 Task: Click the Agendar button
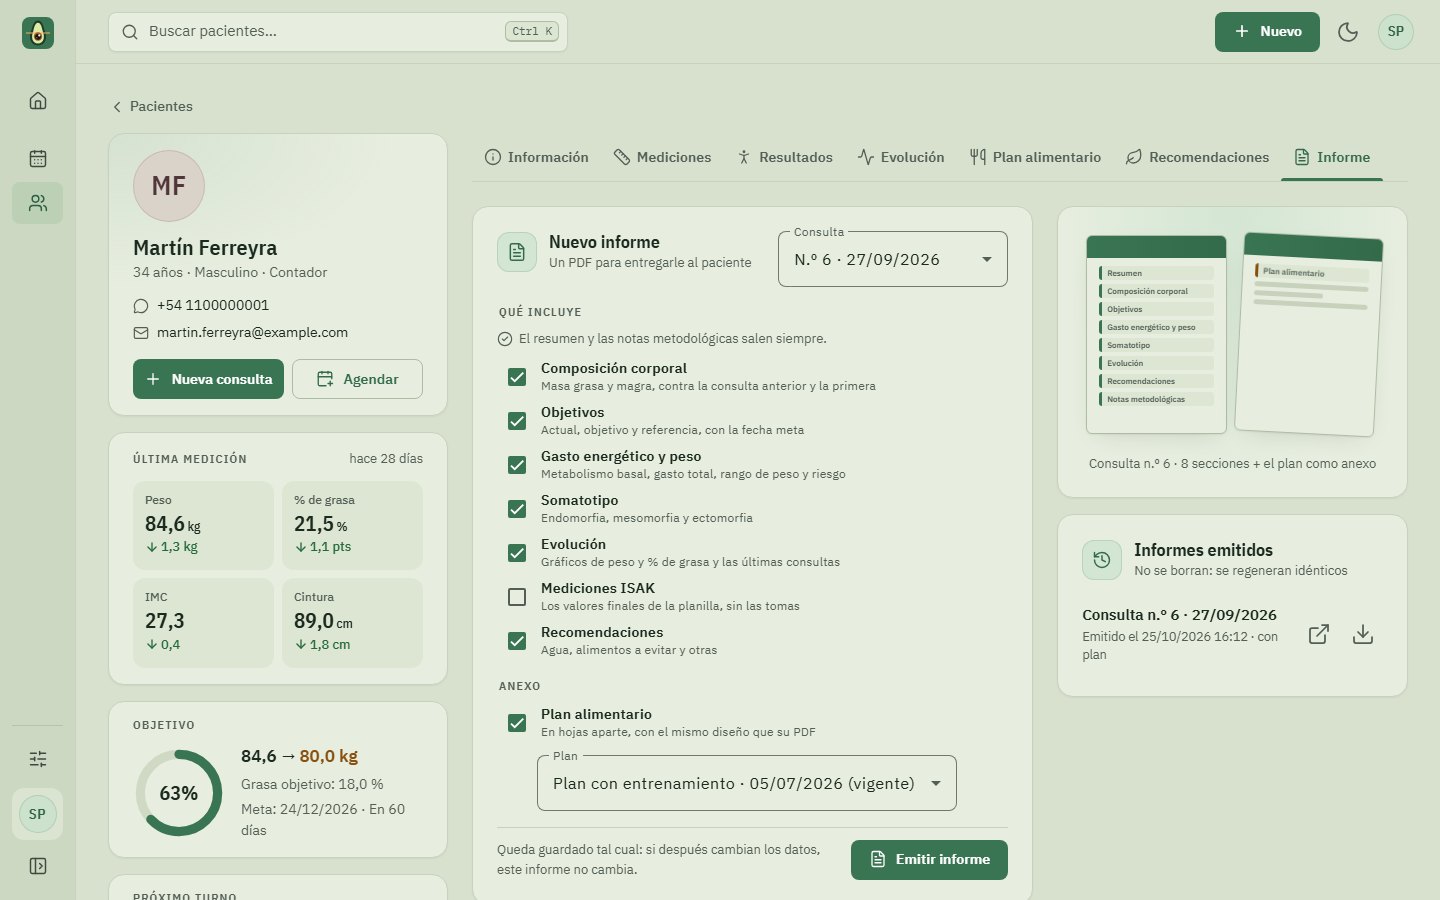(357, 379)
